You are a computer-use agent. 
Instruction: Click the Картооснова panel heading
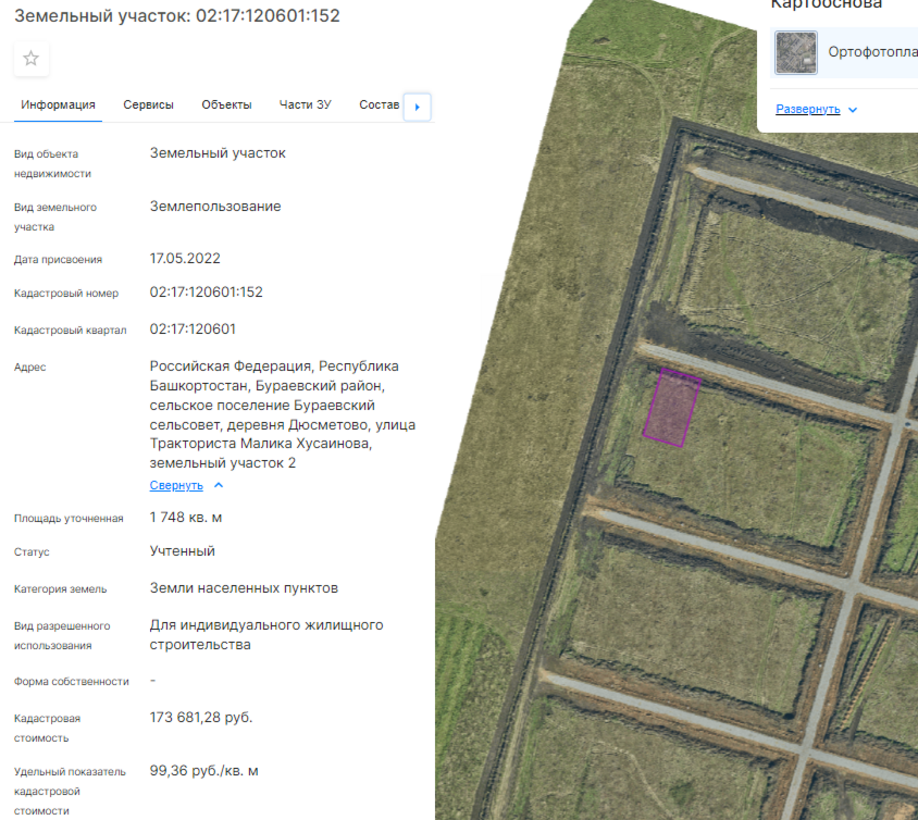pyautogui.click(x=826, y=5)
